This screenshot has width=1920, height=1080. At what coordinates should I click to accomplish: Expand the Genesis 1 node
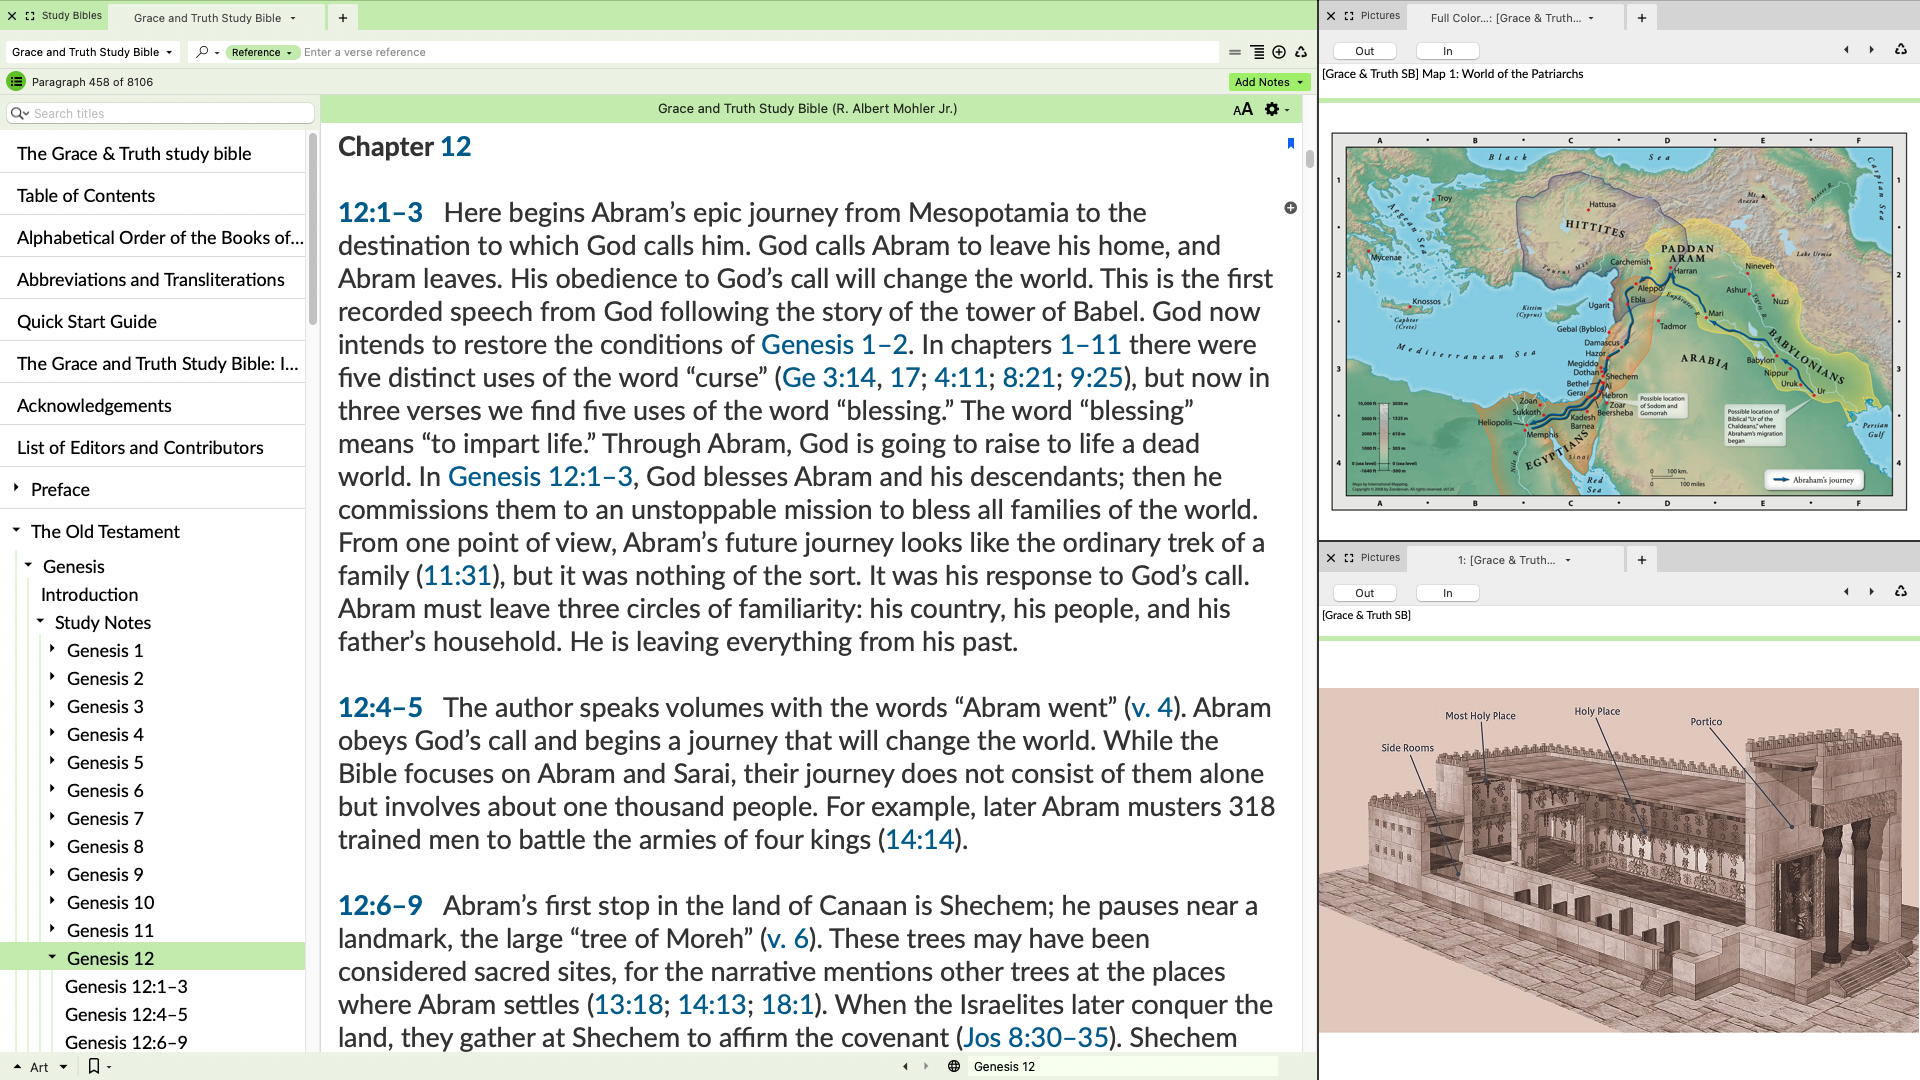tap(52, 649)
